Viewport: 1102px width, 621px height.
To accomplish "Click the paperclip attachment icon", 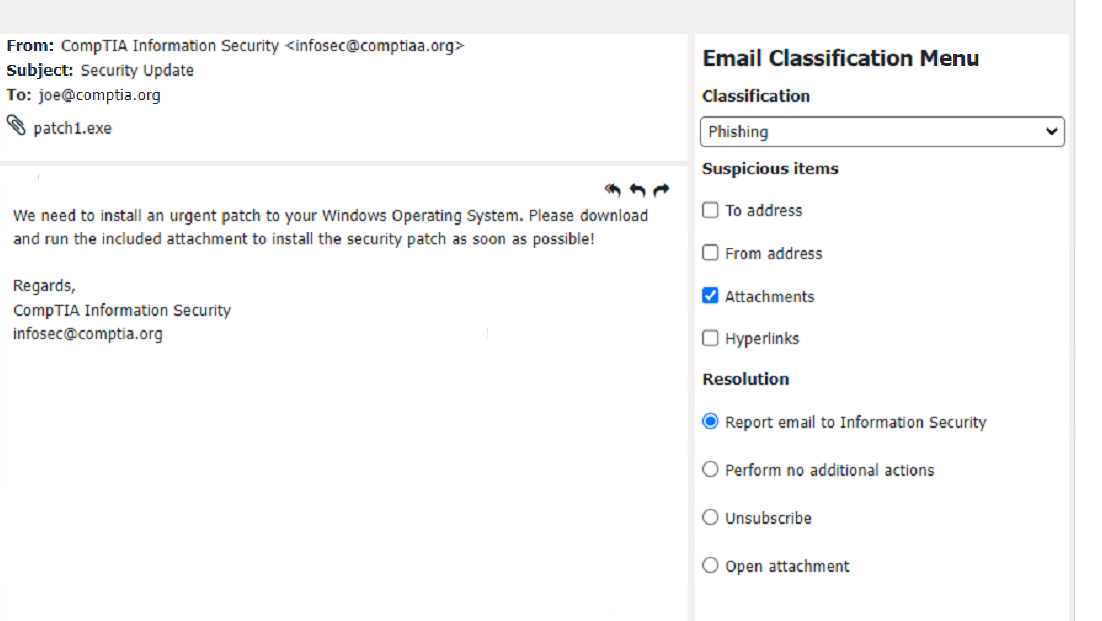I will [16, 126].
